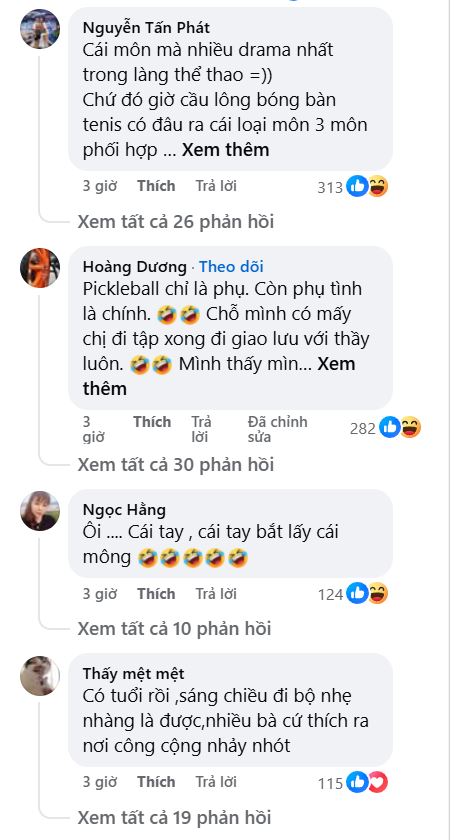Open Ngọc Hằng's avatar photo
Image resolution: width=454 pixels, height=840 pixels.
click(x=40, y=511)
